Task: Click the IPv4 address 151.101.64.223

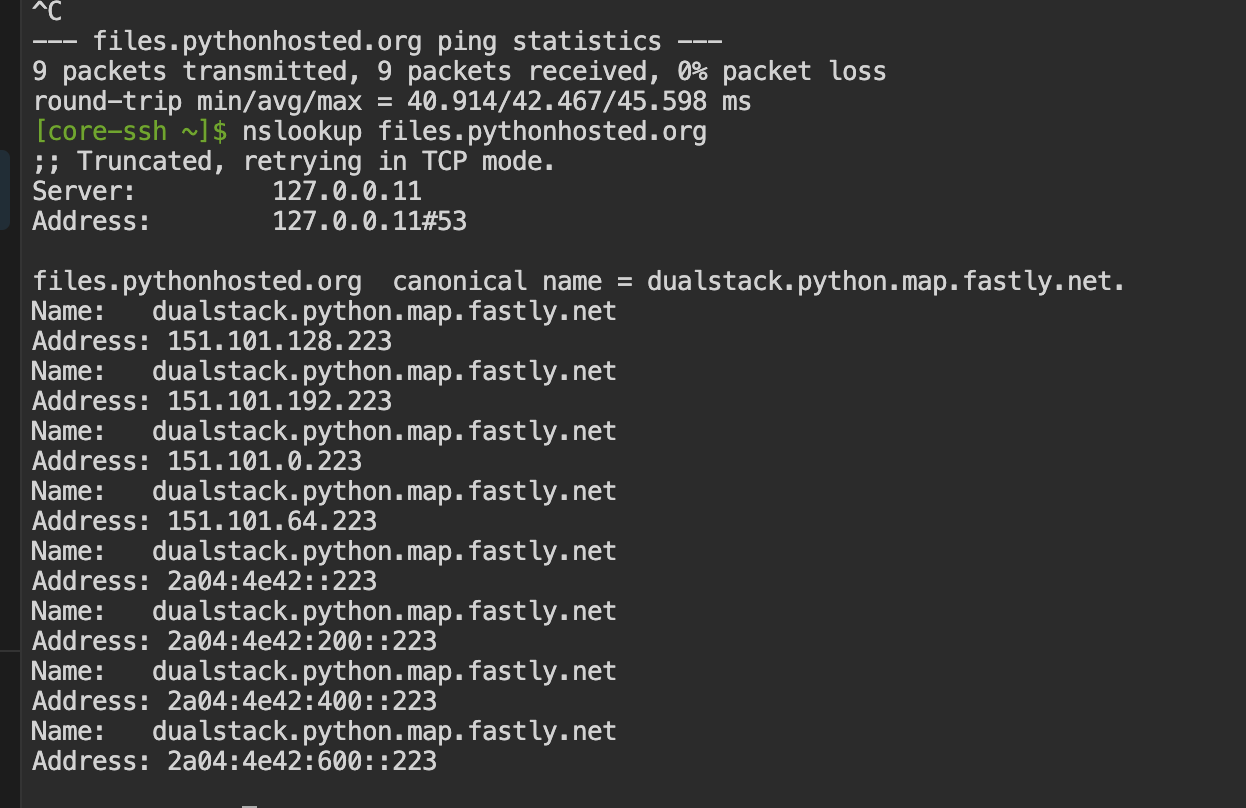Action: click(272, 522)
